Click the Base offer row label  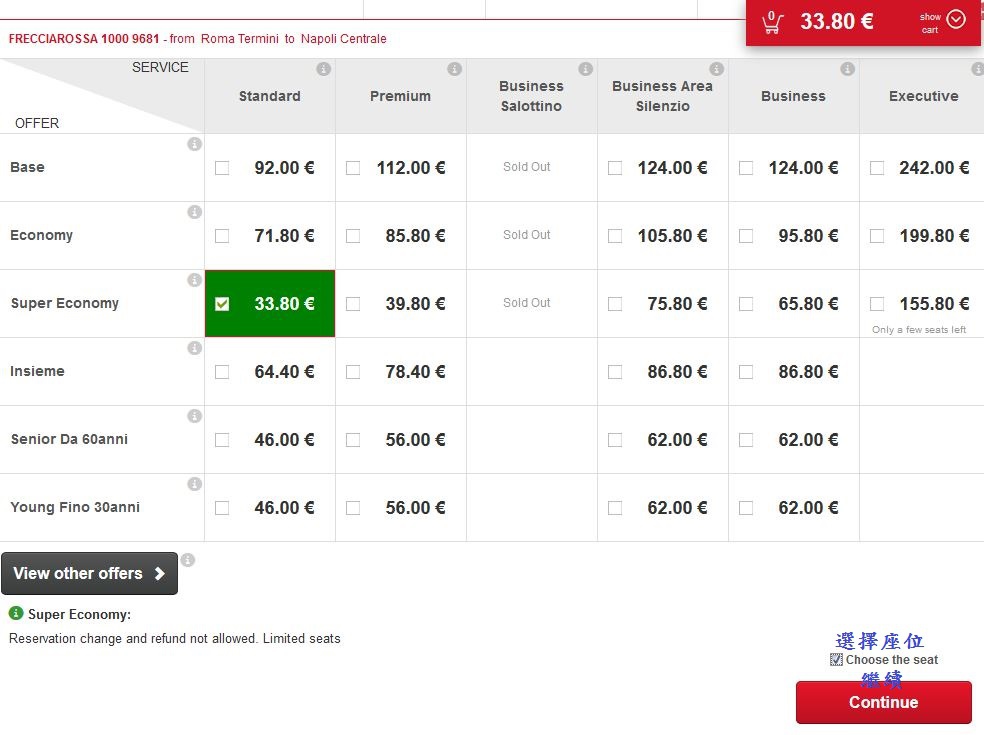(x=28, y=167)
